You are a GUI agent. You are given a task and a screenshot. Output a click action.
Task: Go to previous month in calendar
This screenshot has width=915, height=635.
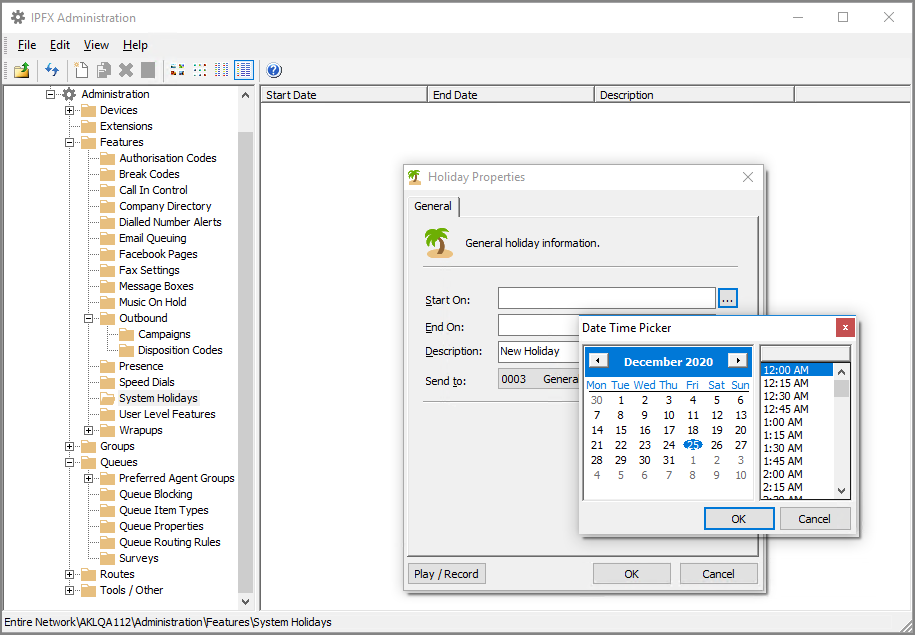[x=598, y=361]
